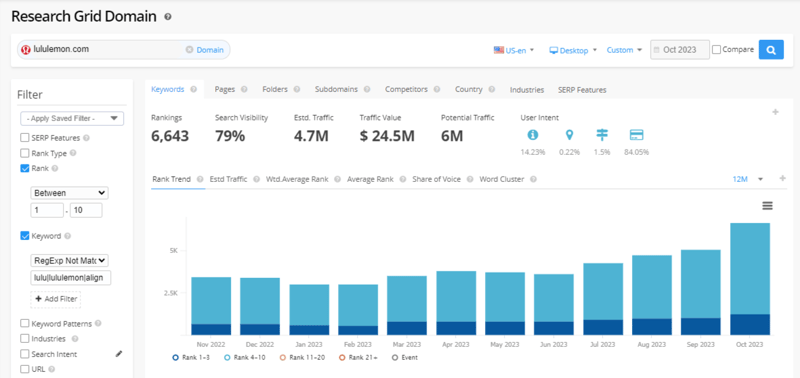
Task: Open the RegExp Not Match dropdown
Action: click(69, 260)
